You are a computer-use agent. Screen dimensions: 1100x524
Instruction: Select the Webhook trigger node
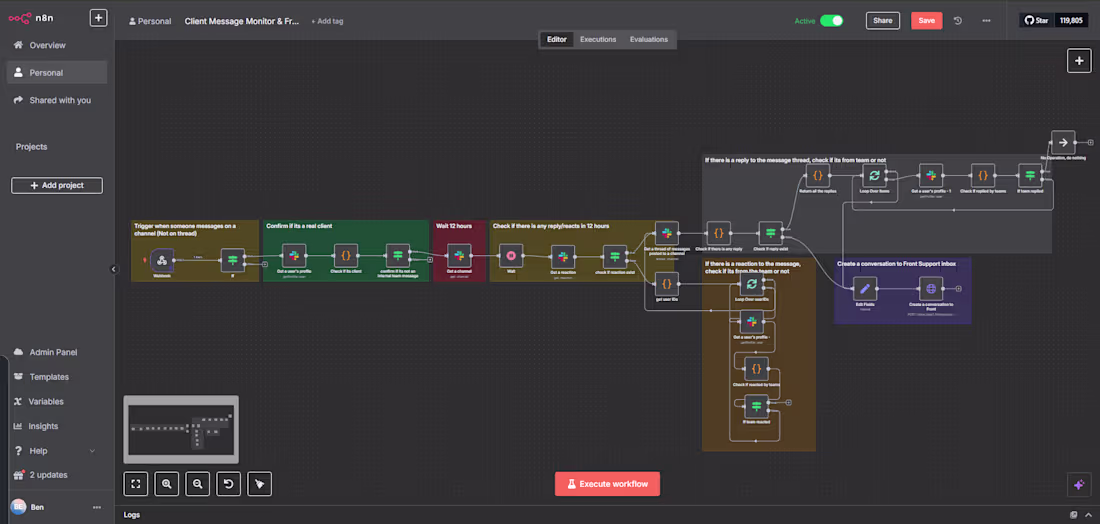tap(161, 260)
